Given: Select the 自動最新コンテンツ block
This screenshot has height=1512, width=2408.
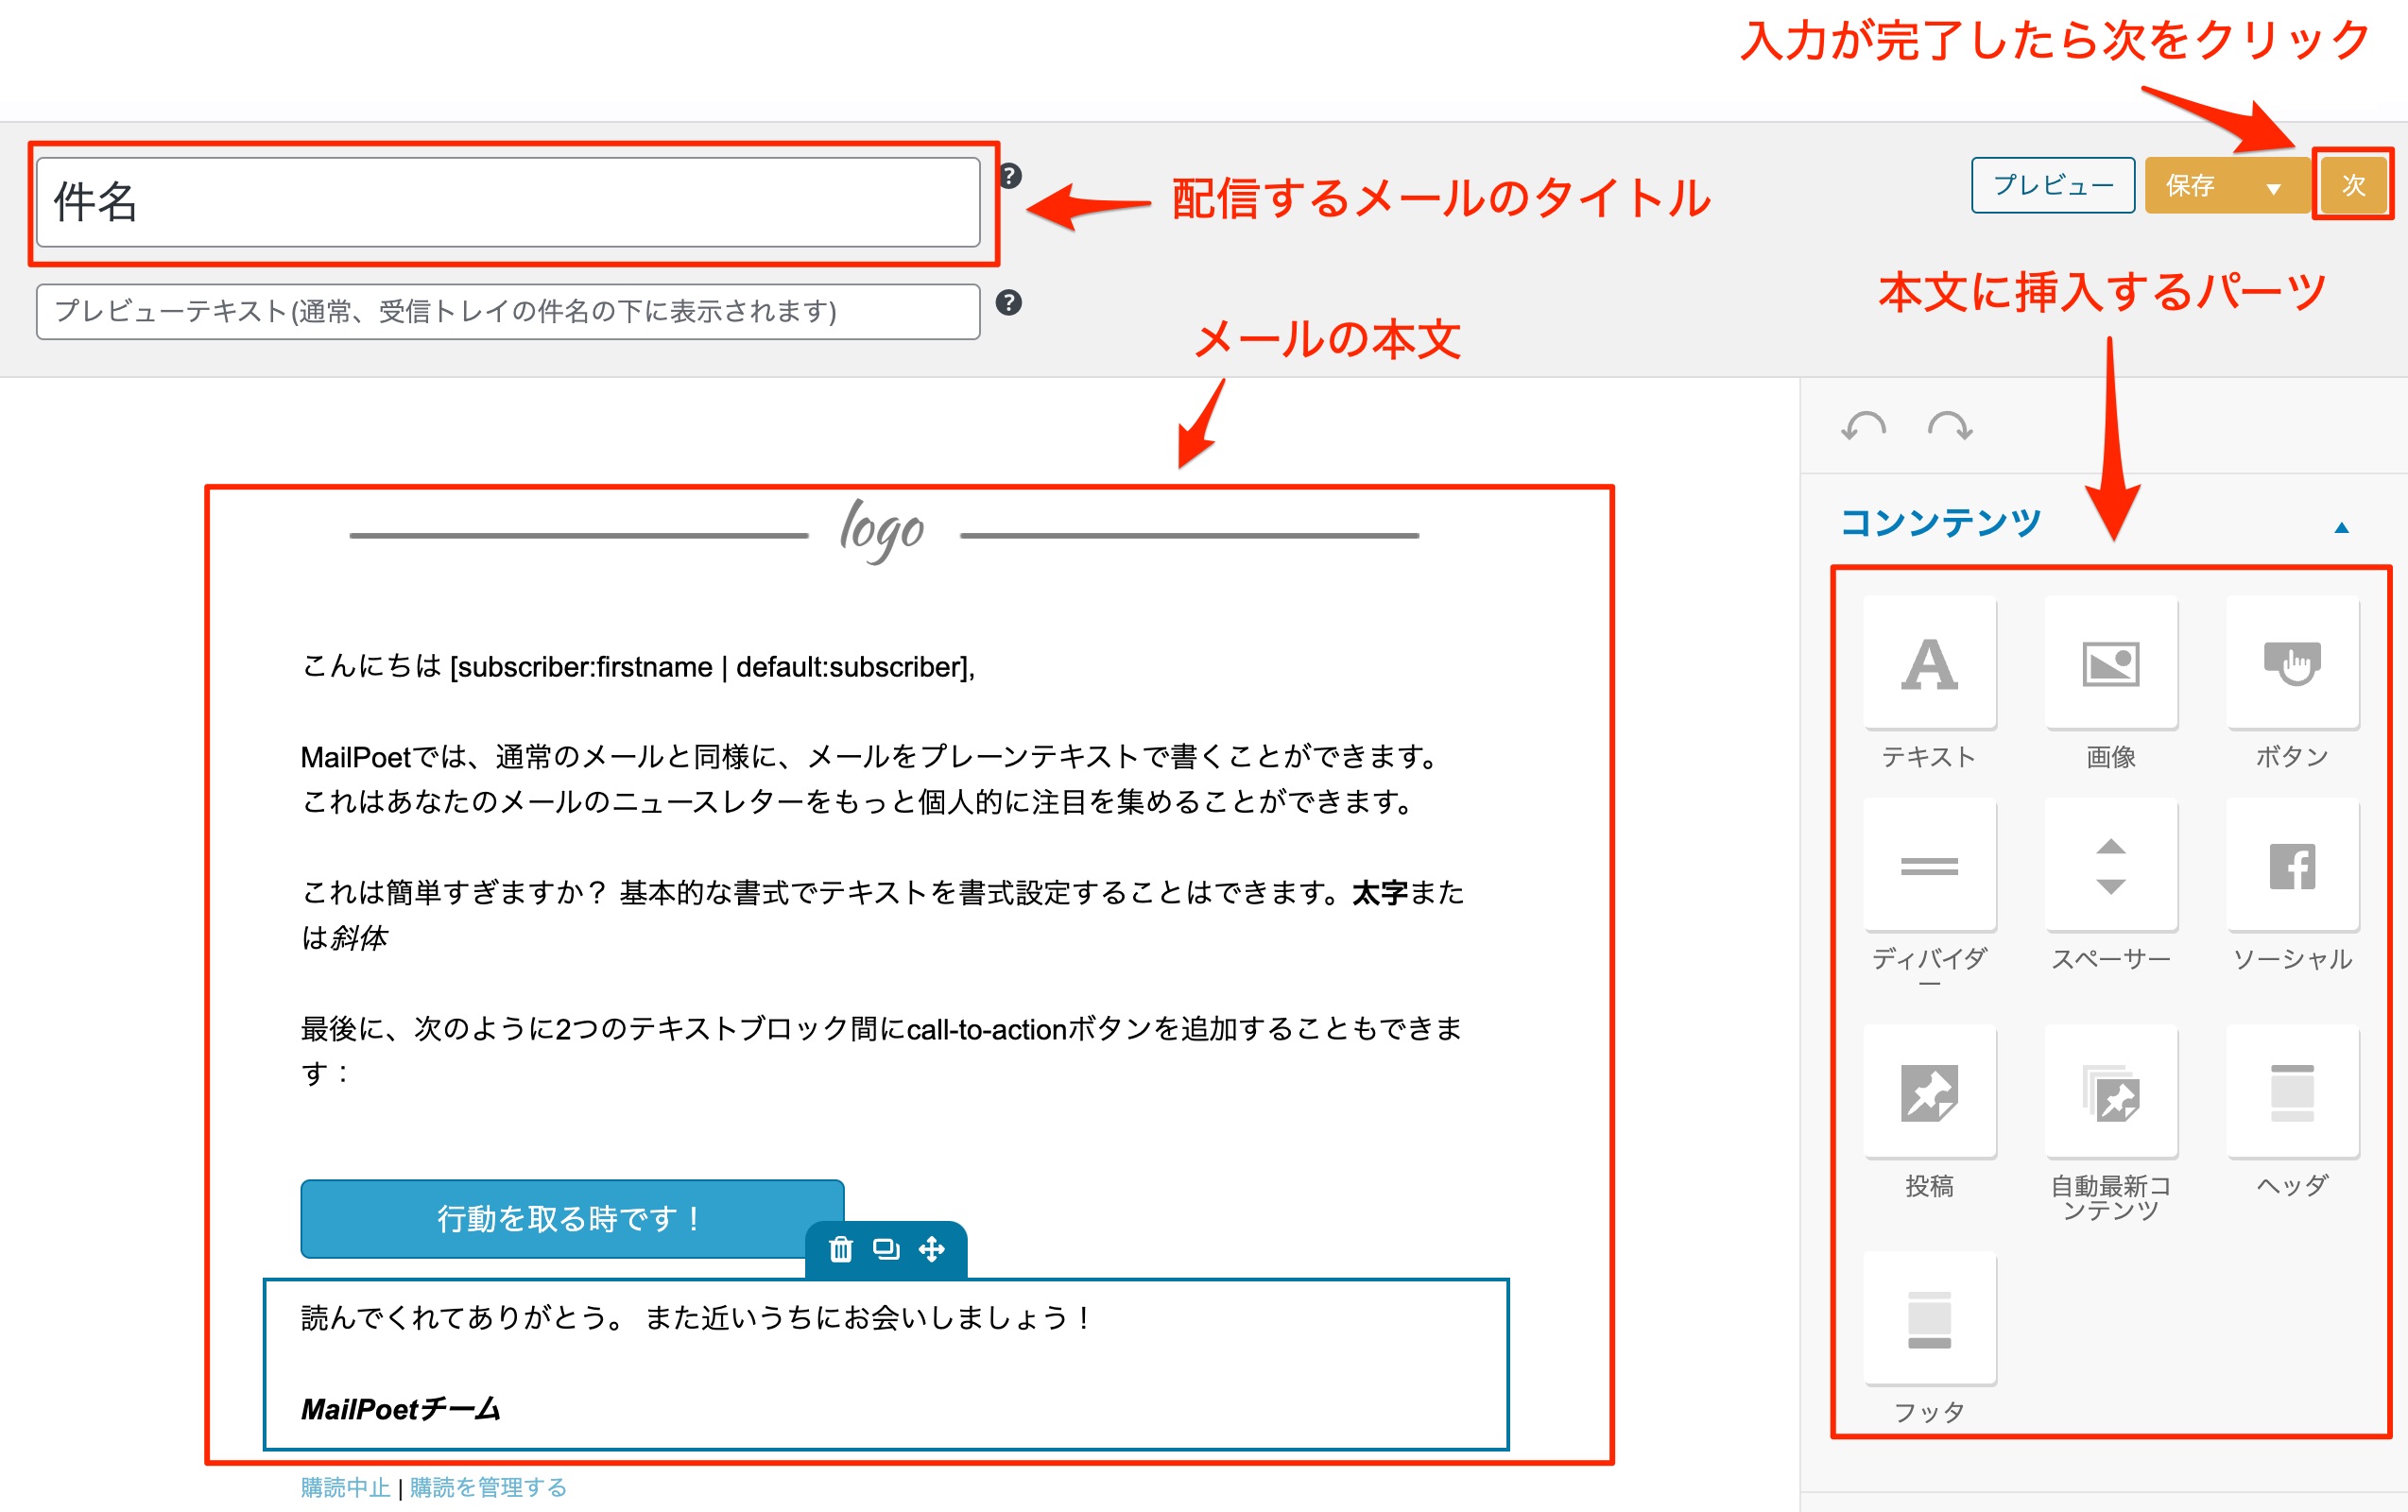Looking at the screenshot, I should (x=2110, y=1093).
